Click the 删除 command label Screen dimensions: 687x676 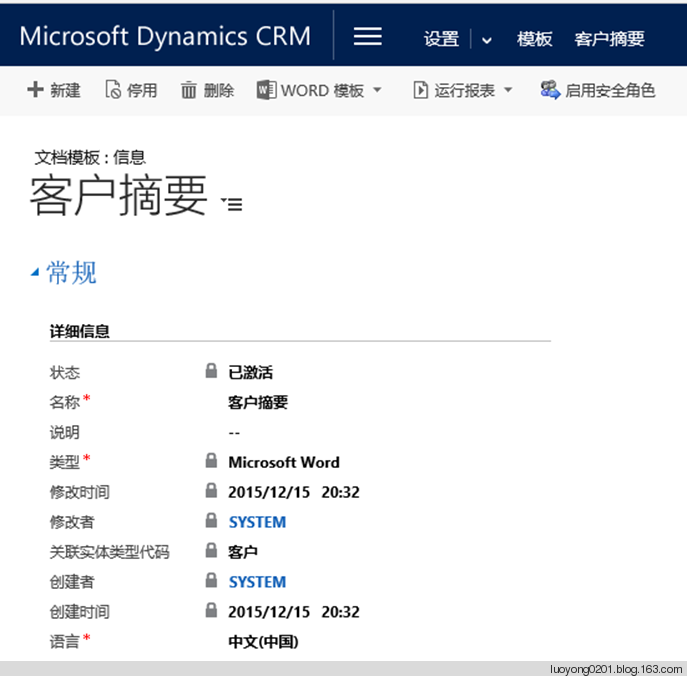click(x=219, y=91)
